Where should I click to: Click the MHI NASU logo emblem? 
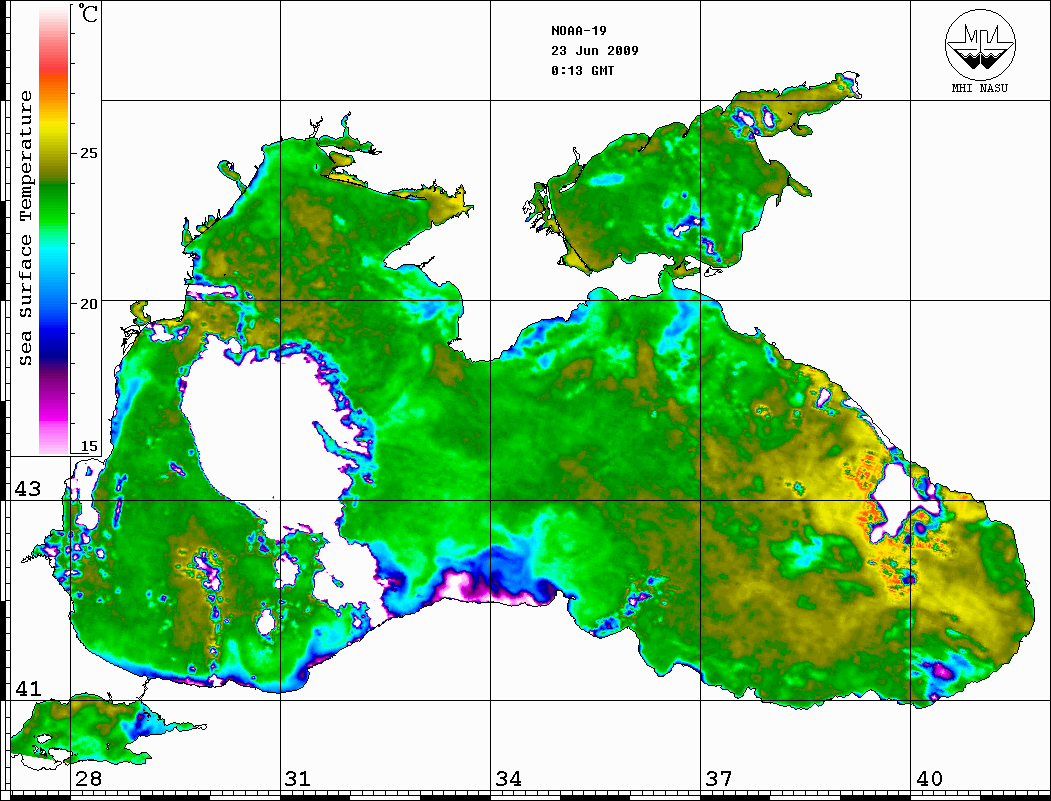pos(980,44)
